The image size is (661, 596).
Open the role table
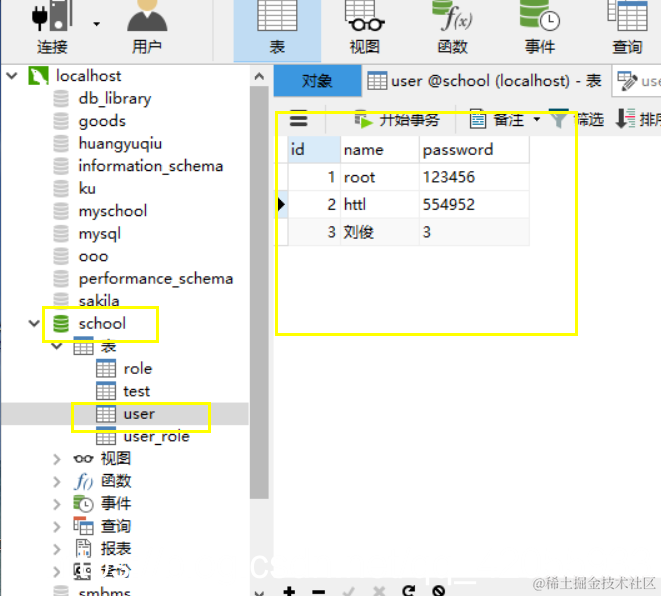tap(137, 369)
